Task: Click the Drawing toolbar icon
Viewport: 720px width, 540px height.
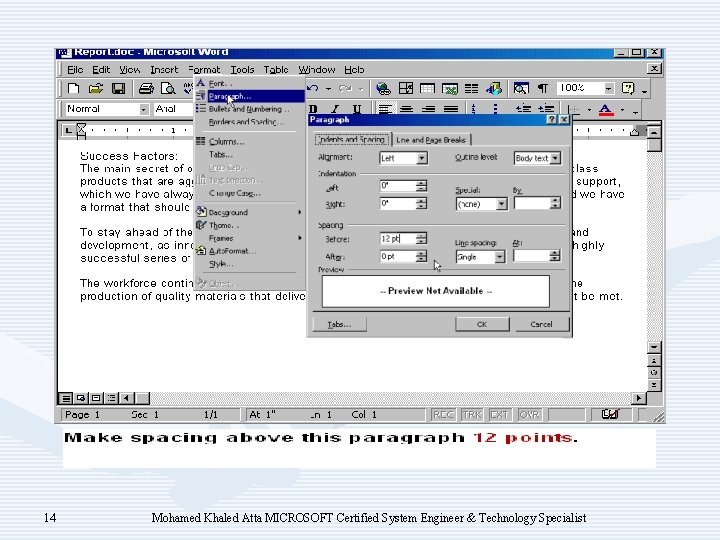Action: coord(494,88)
